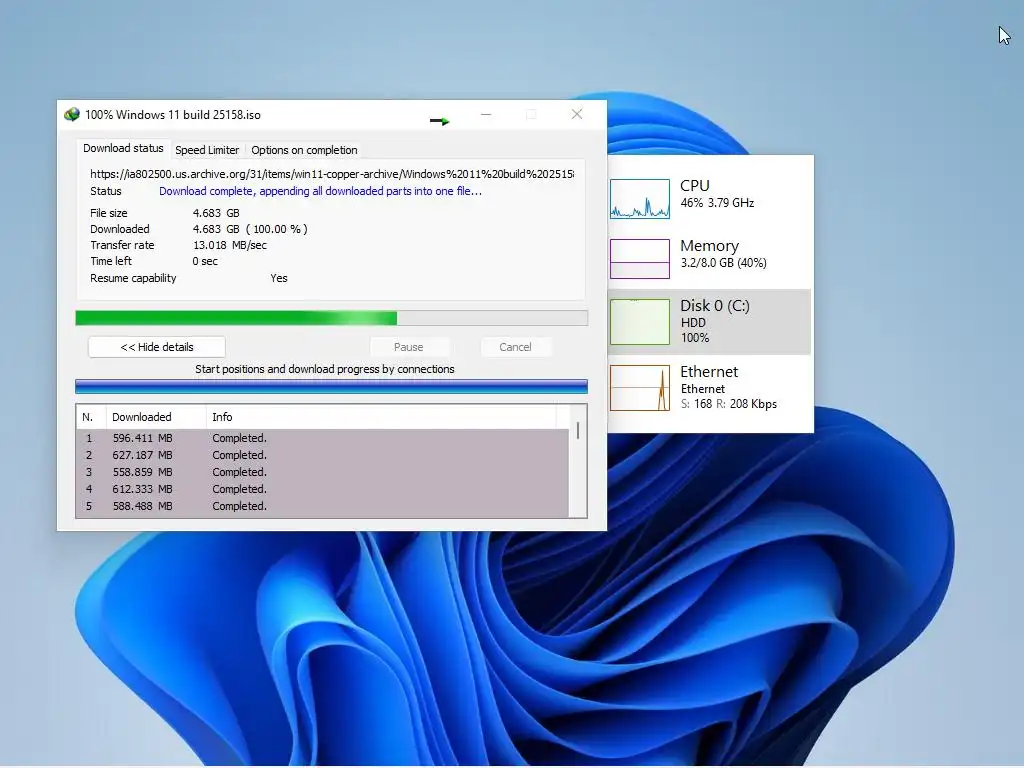Select connection row 3 with 558.859 MB
1024x768 pixels.
(323, 472)
